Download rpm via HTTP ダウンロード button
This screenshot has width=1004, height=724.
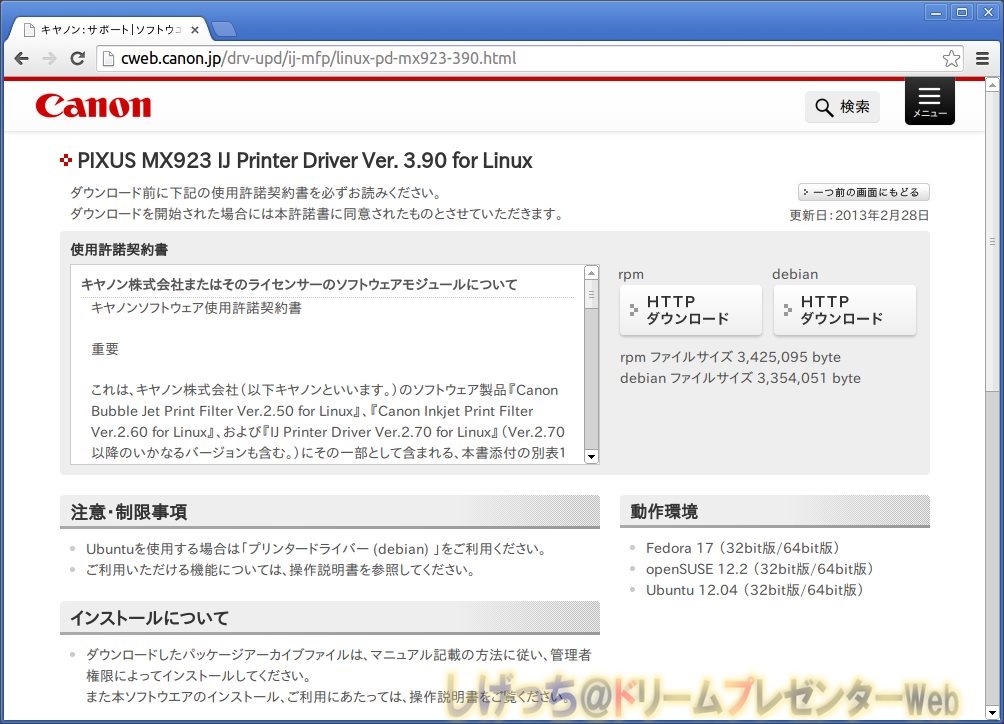[x=690, y=310]
